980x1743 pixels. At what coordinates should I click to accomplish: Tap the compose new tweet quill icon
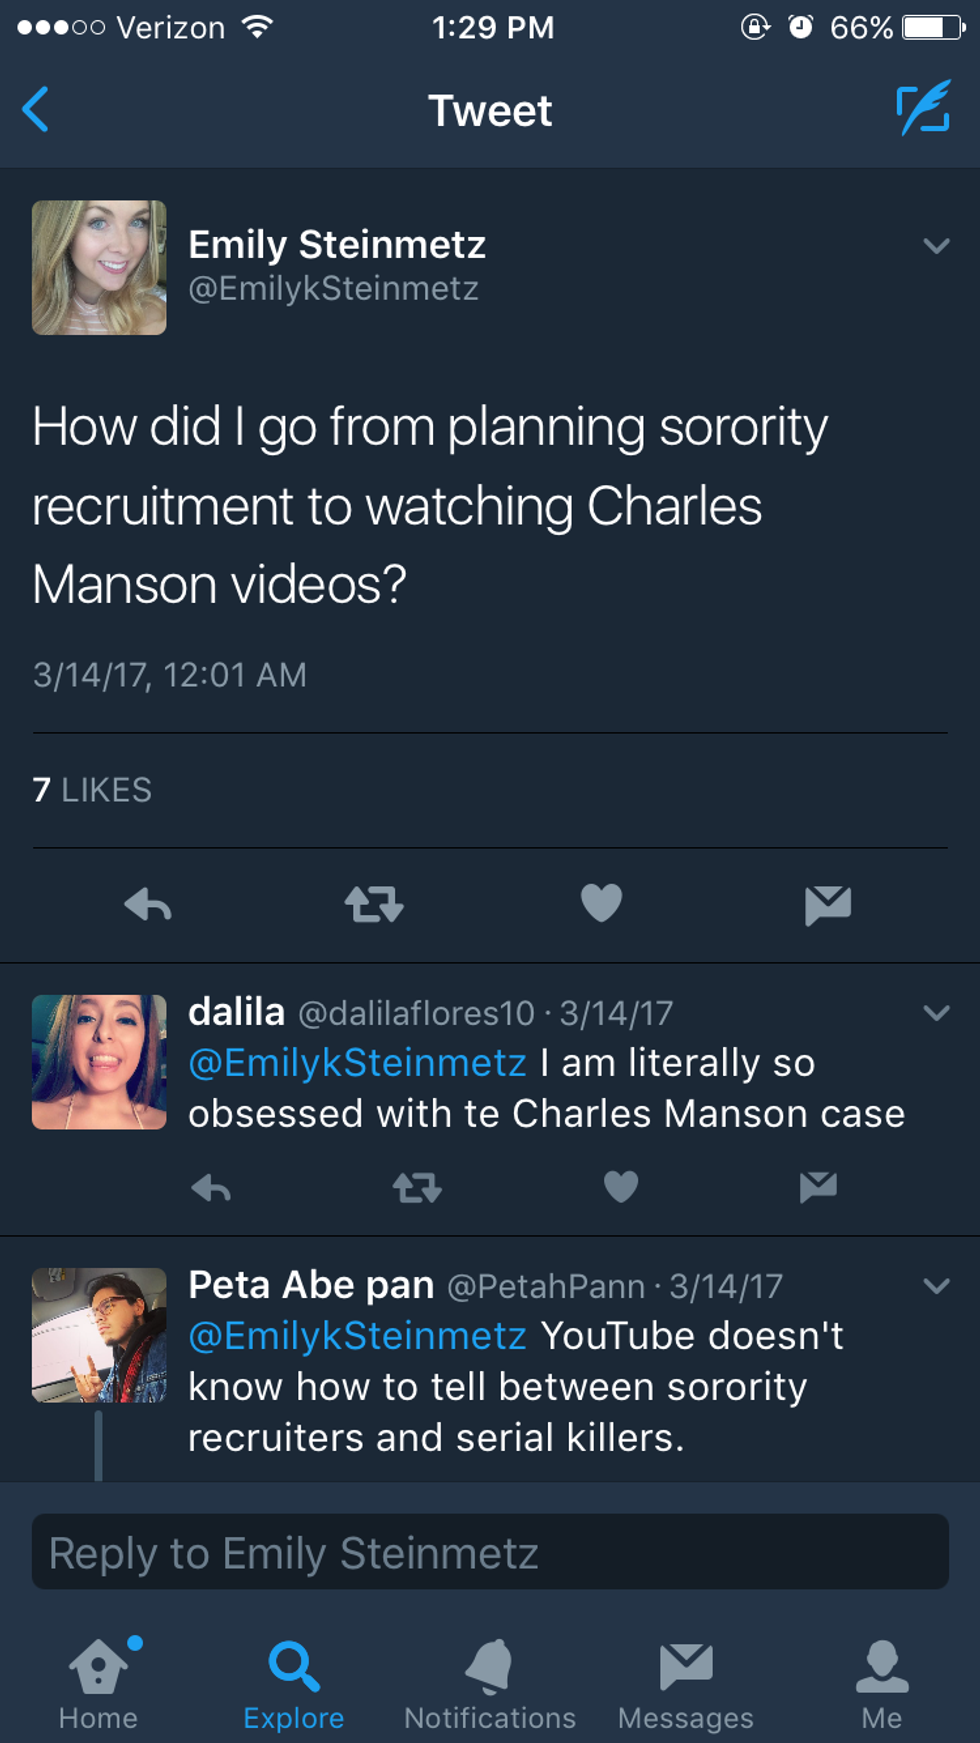pos(923,109)
